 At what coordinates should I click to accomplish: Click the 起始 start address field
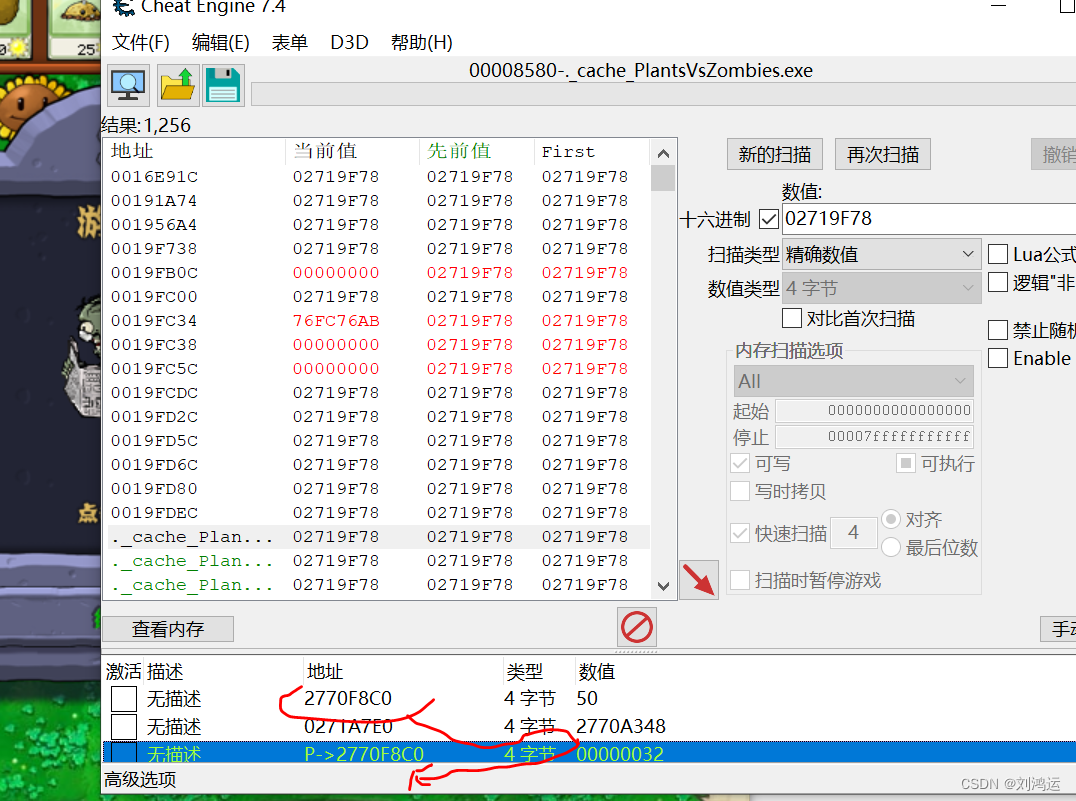coord(874,410)
